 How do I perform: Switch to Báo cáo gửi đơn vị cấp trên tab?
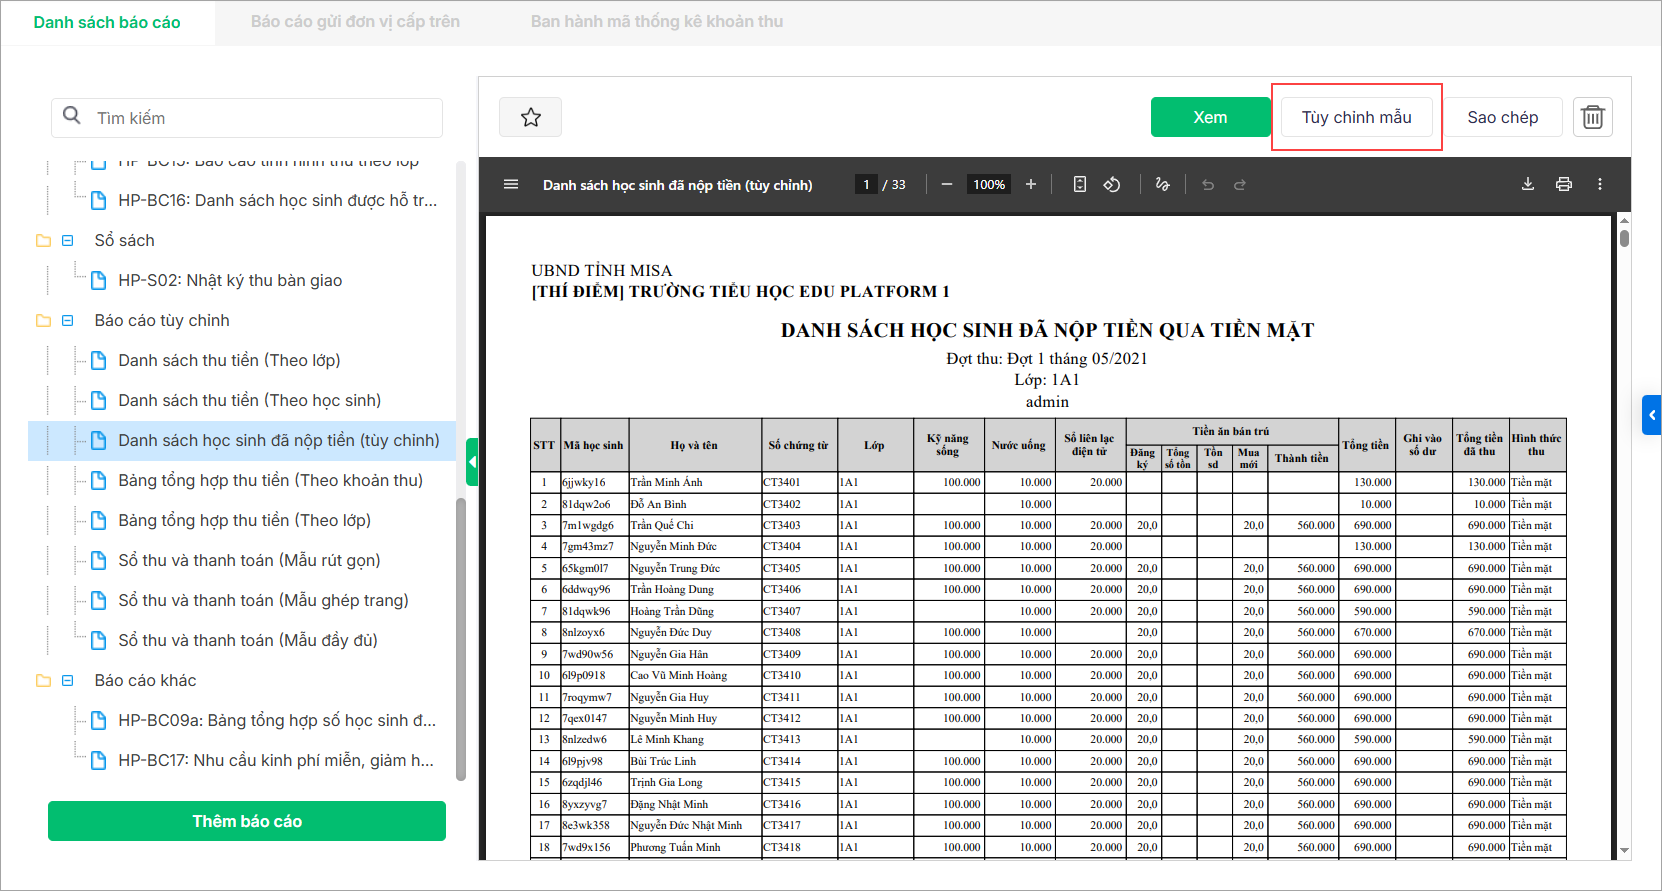(355, 22)
